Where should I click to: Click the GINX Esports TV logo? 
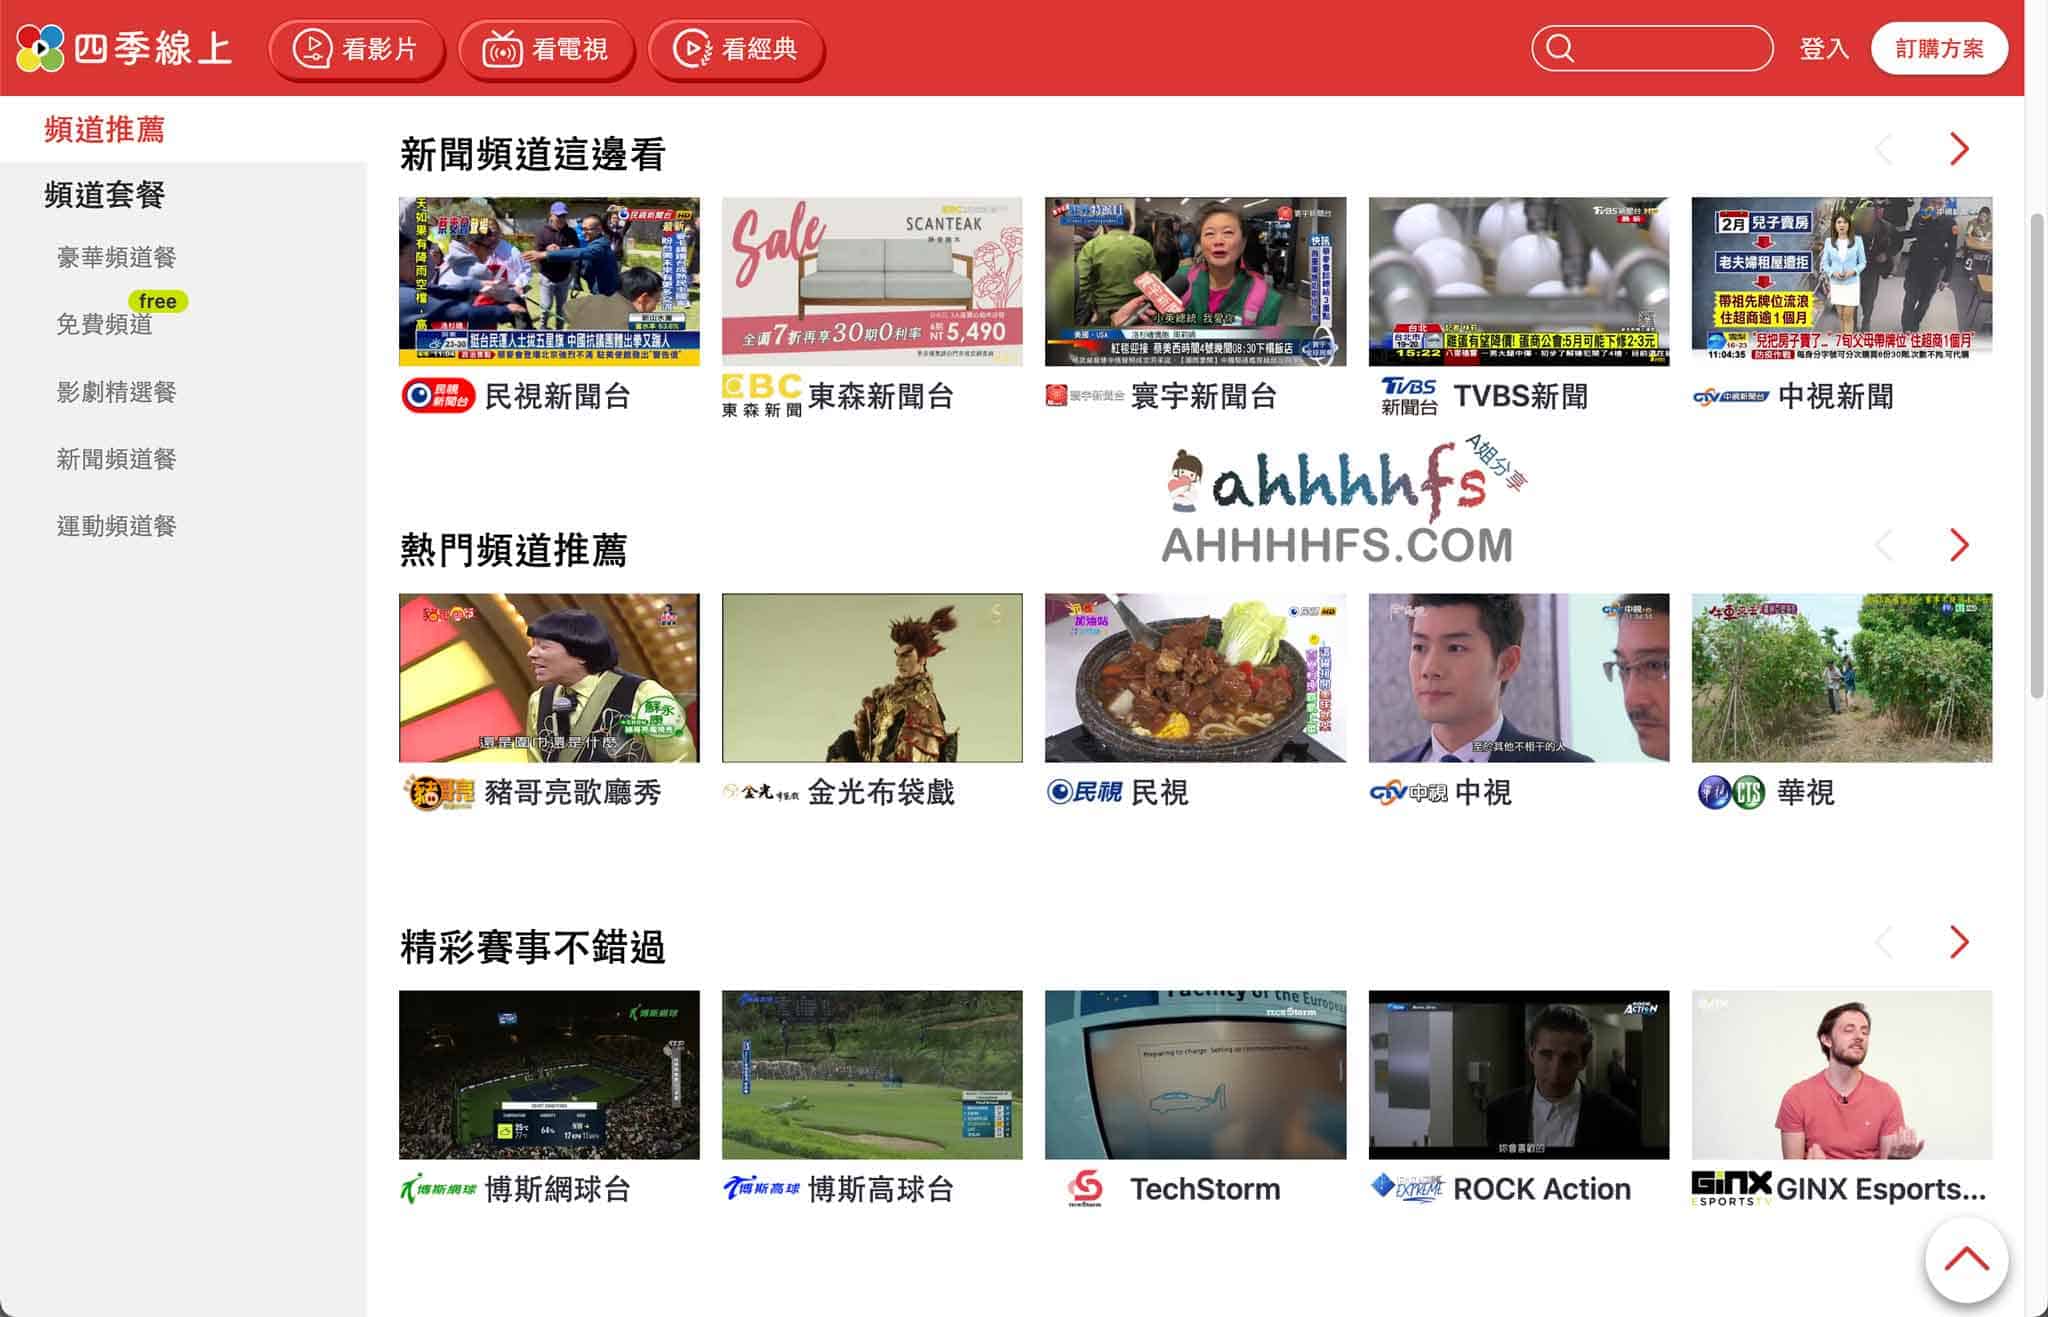pyautogui.click(x=1730, y=1188)
